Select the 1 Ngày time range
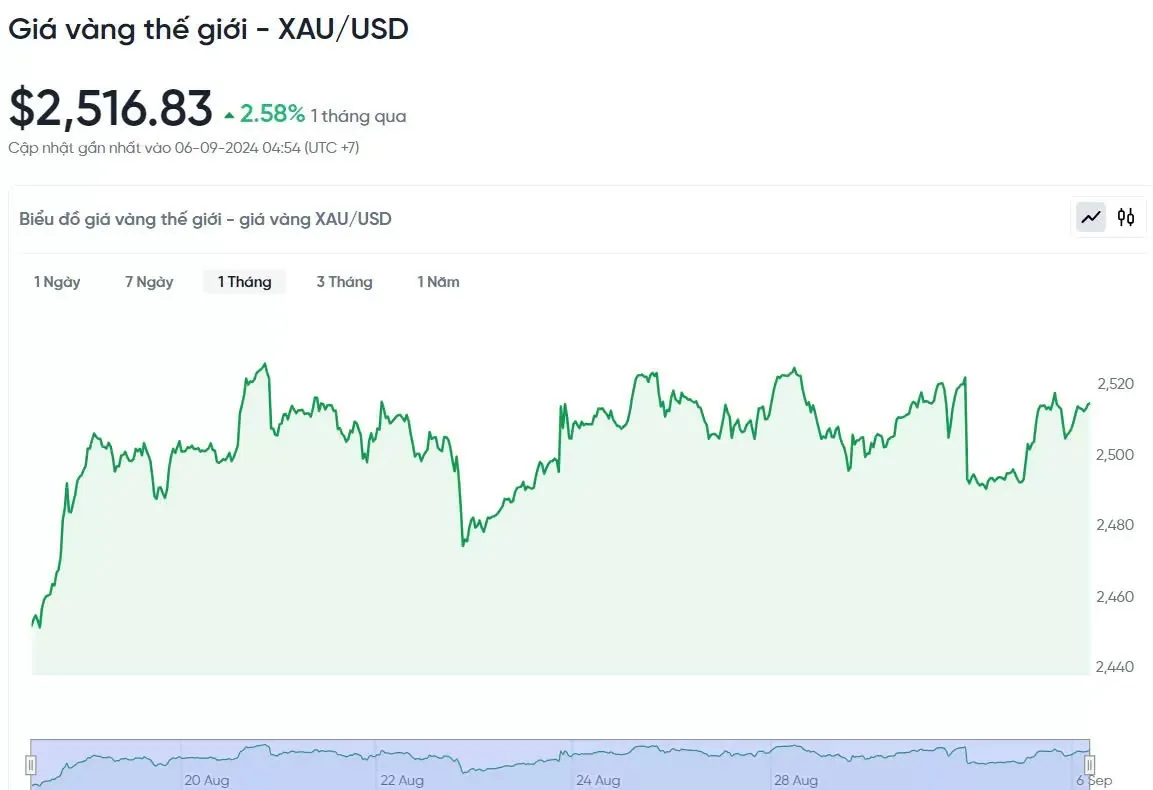1153x790 pixels. [x=57, y=282]
